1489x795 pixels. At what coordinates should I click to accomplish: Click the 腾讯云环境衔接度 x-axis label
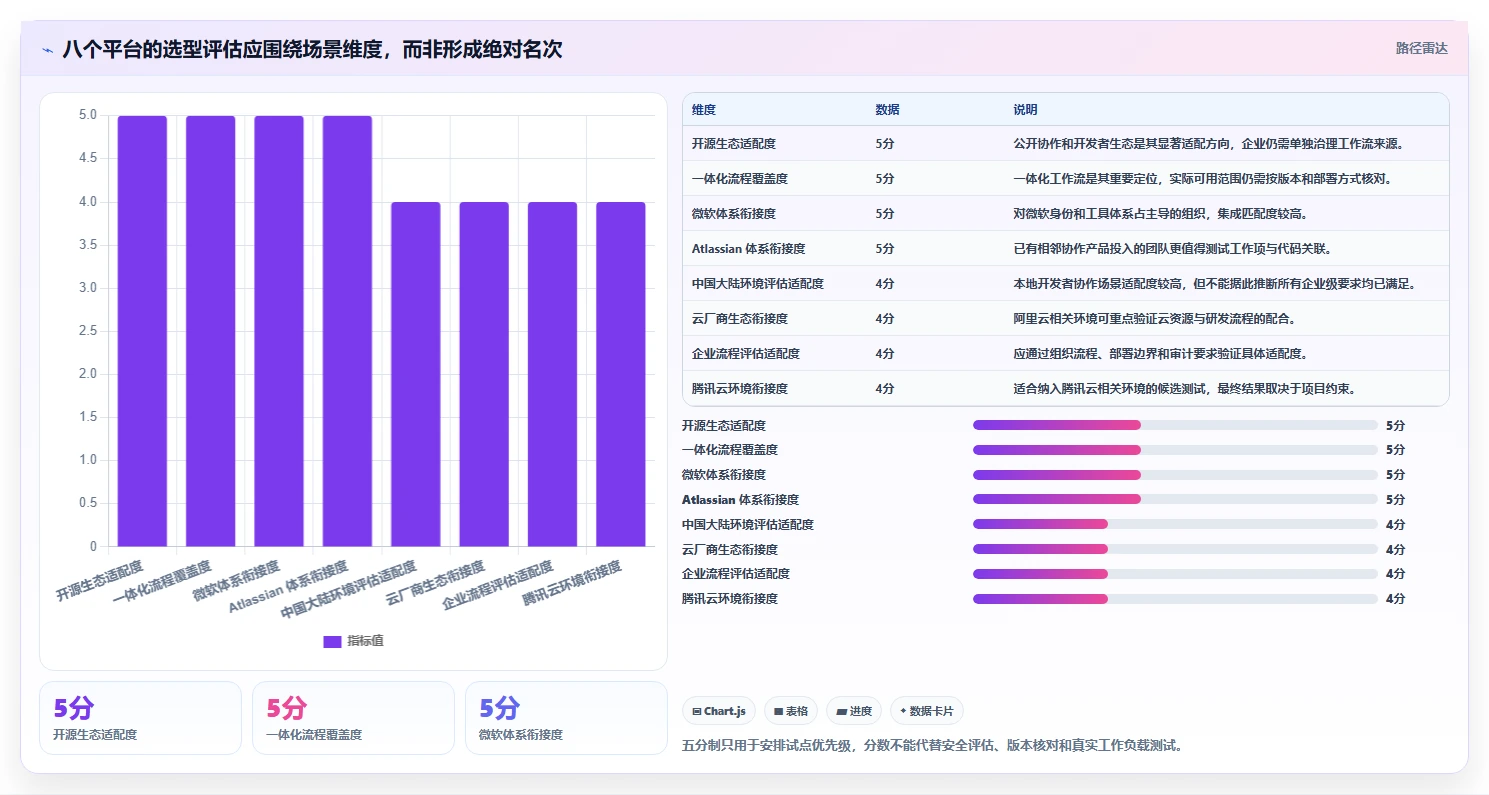573,584
